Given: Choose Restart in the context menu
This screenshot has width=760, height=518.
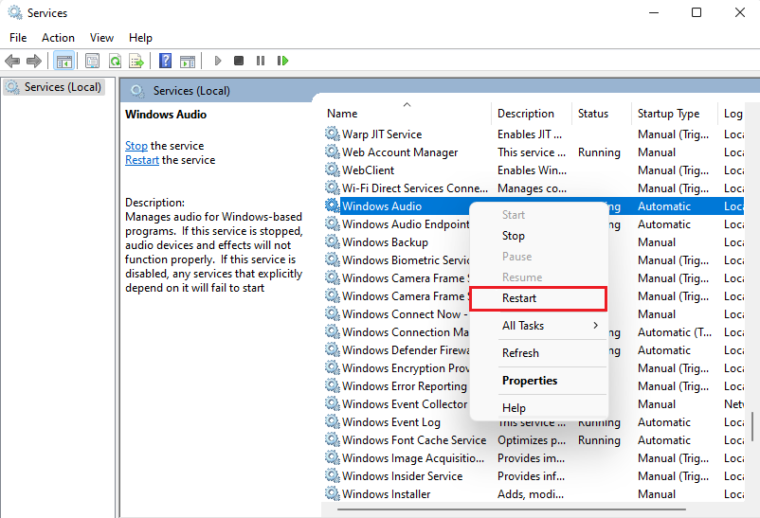Looking at the screenshot, I should tap(538, 298).
